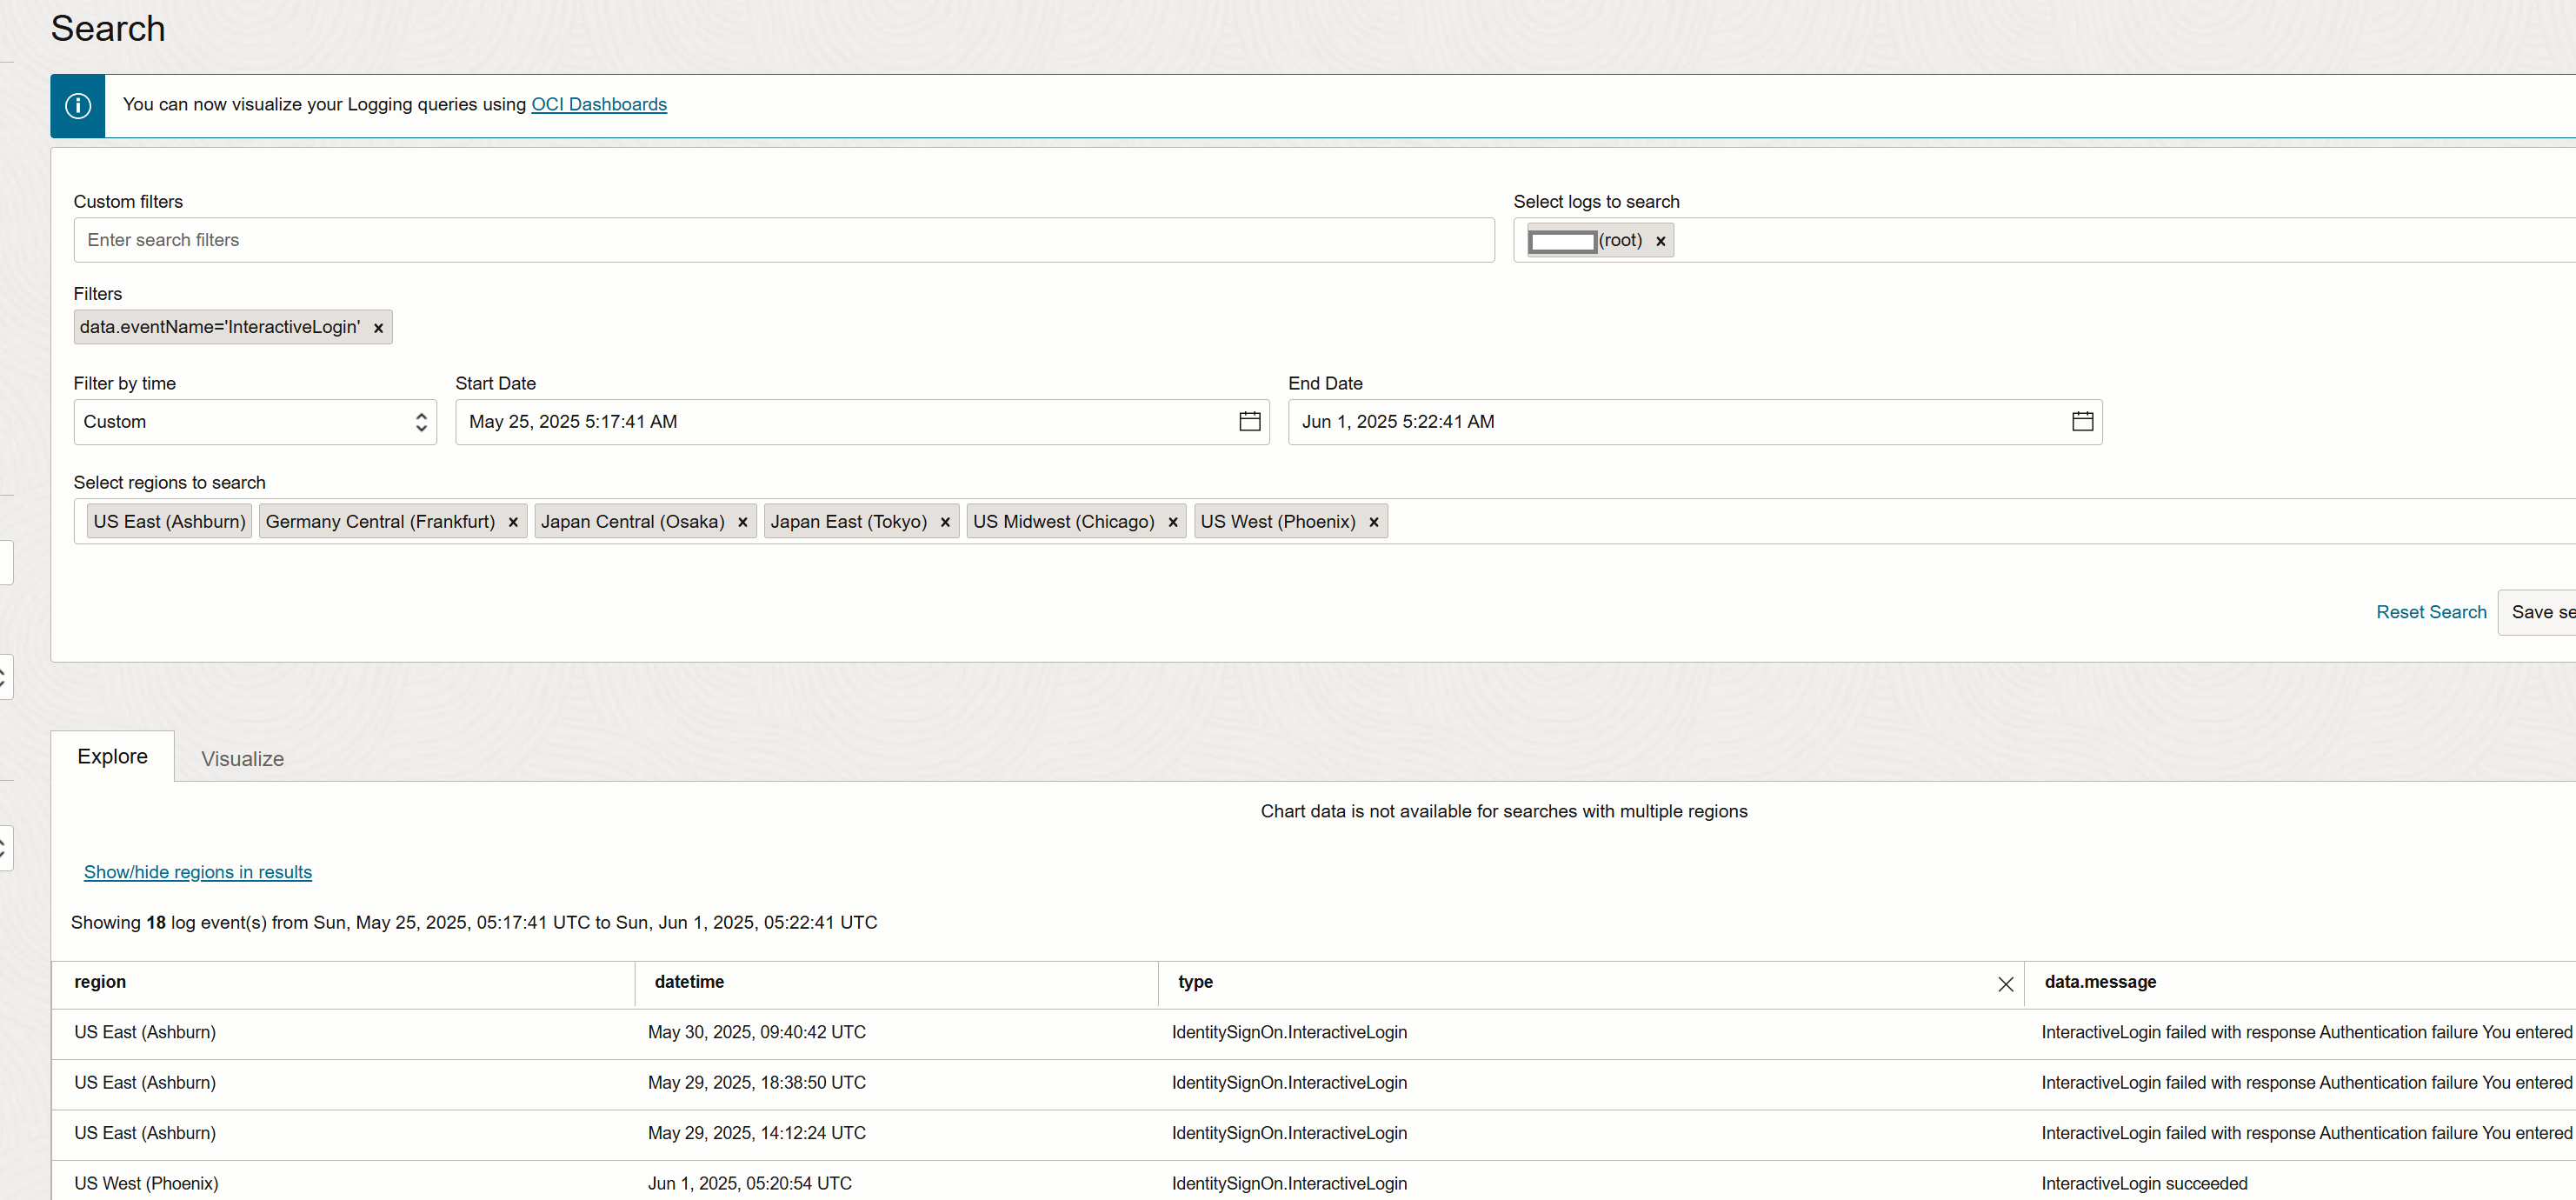This screenshot has height=1200, width=2576.
Task: Click the Enter search filters field
Action: [784, 240]
